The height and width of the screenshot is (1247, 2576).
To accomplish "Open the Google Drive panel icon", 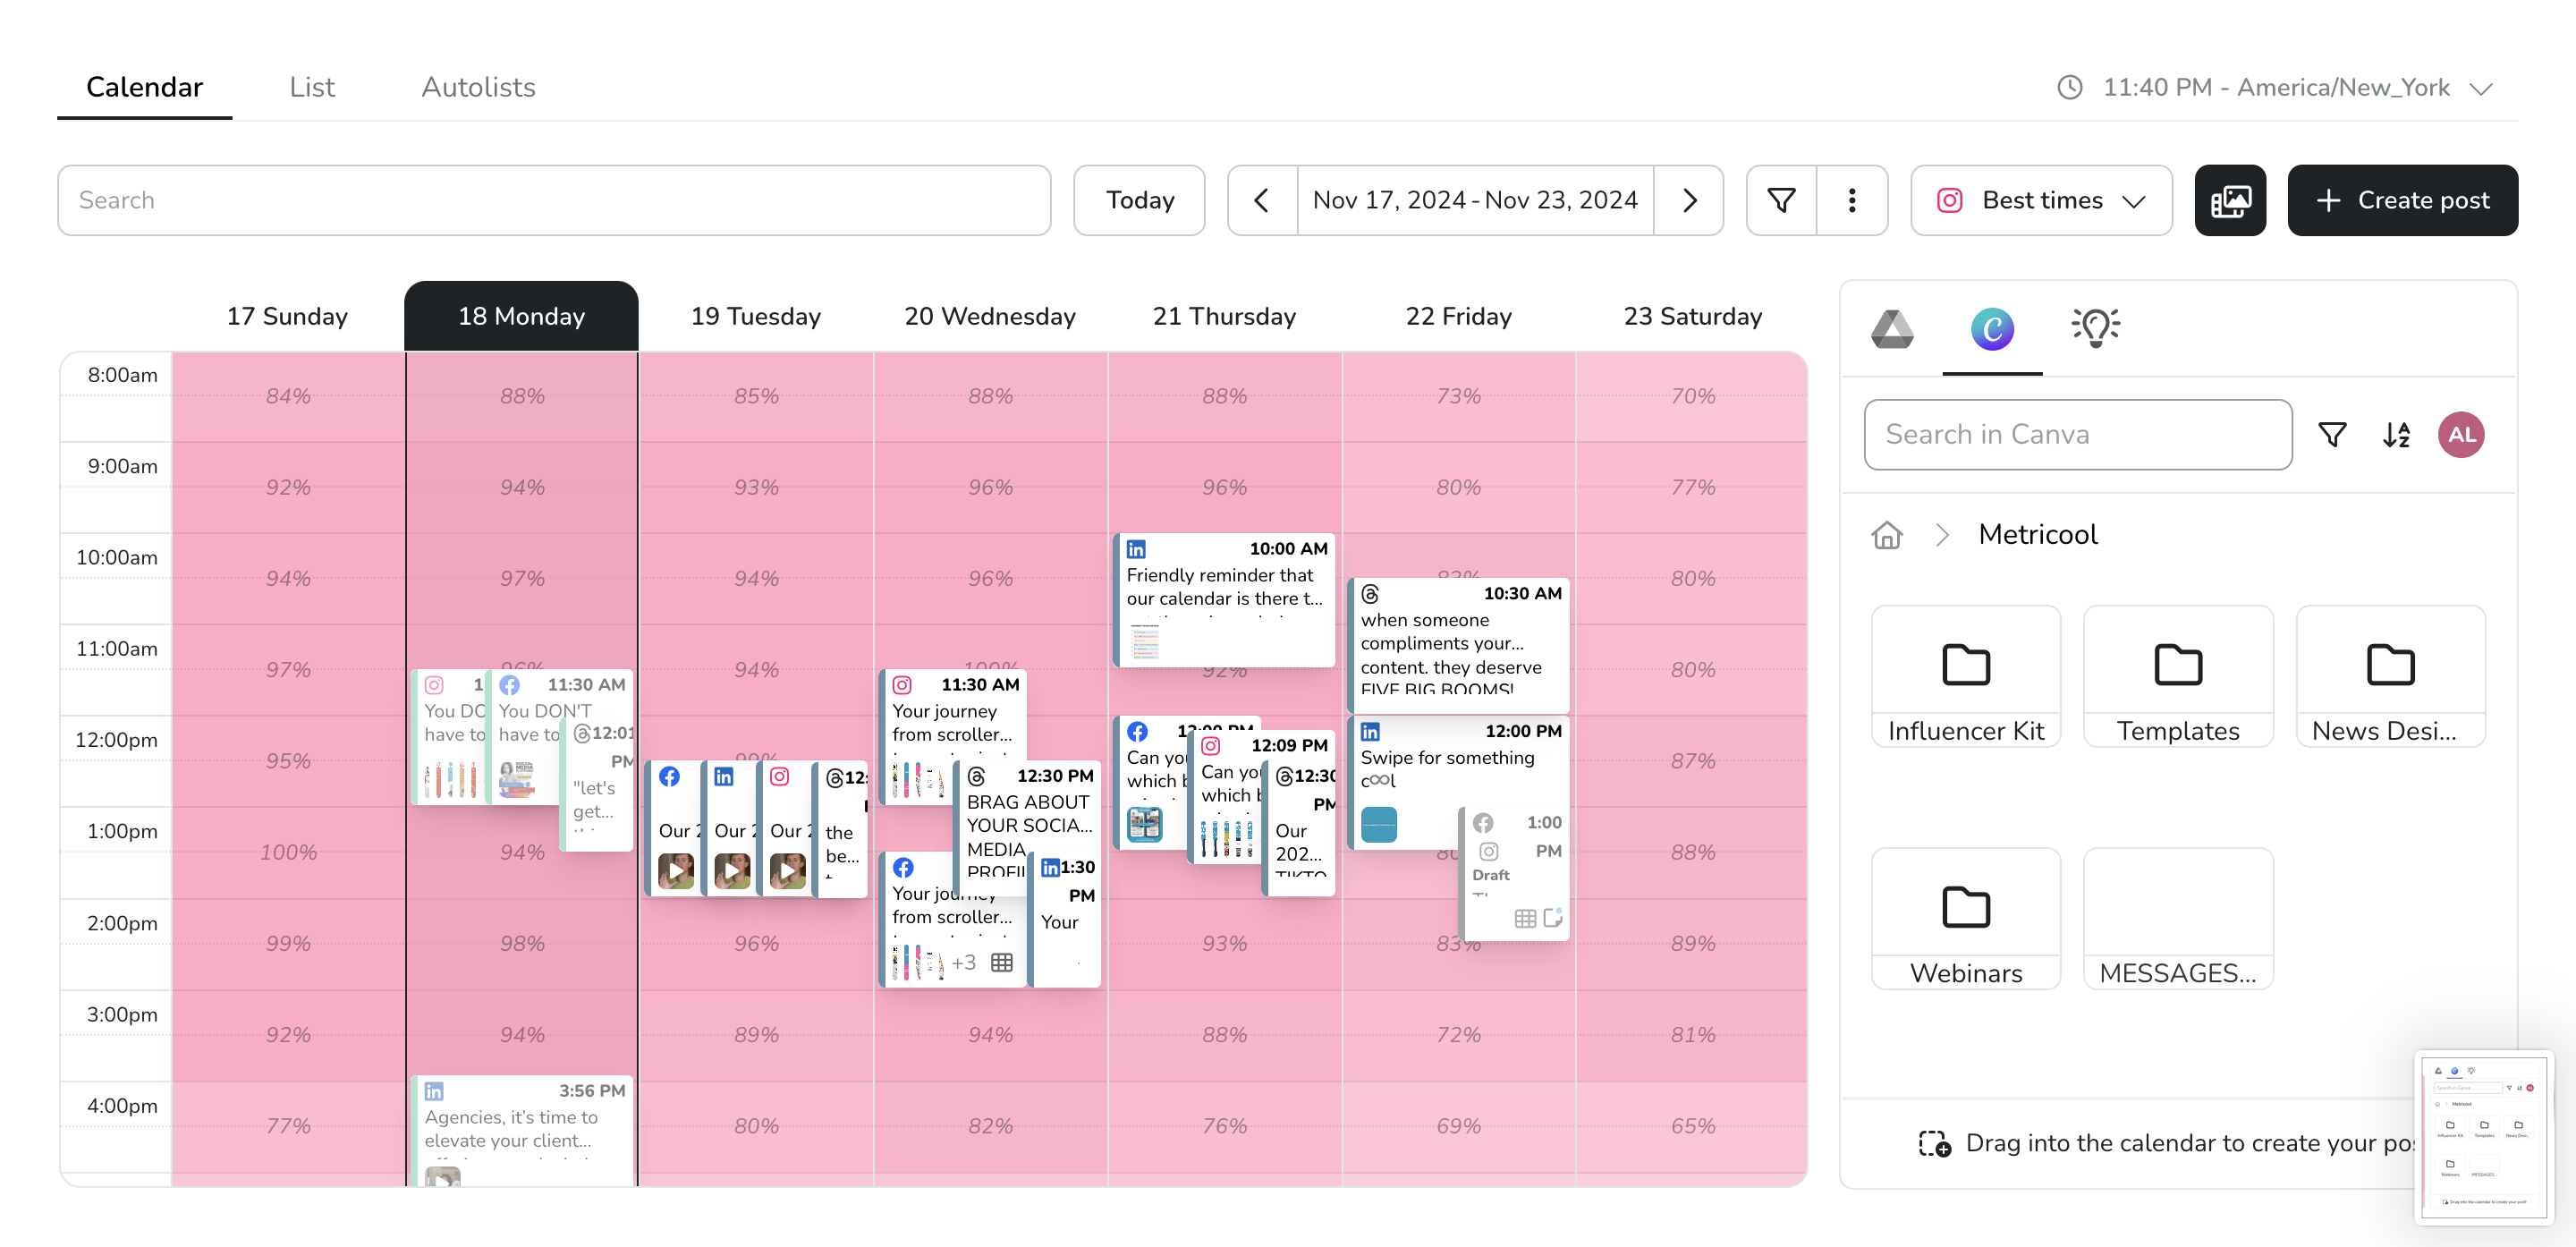I will 1891,328.
